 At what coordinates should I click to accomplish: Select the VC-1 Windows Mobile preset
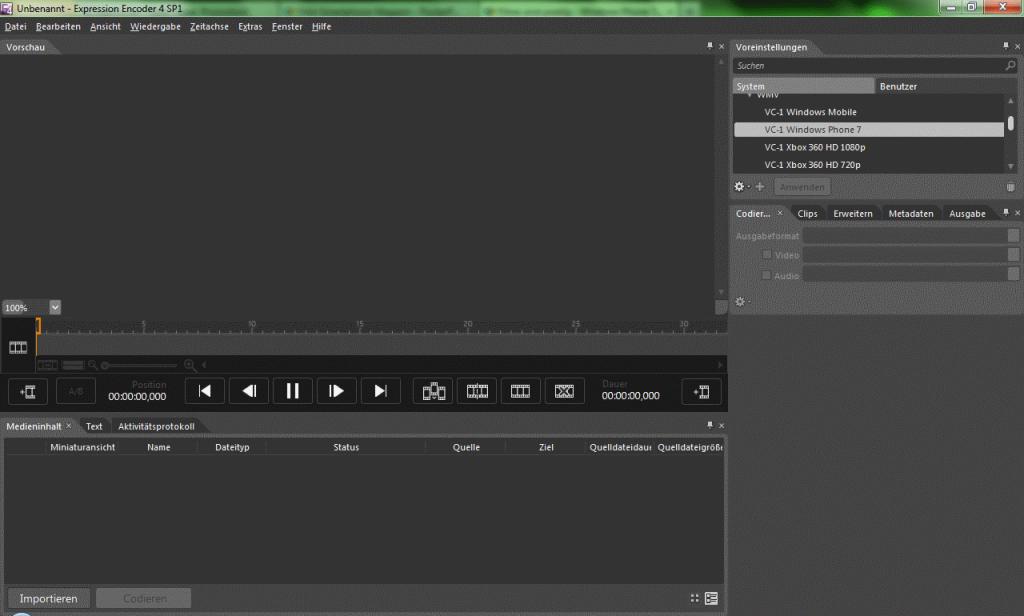869,112
